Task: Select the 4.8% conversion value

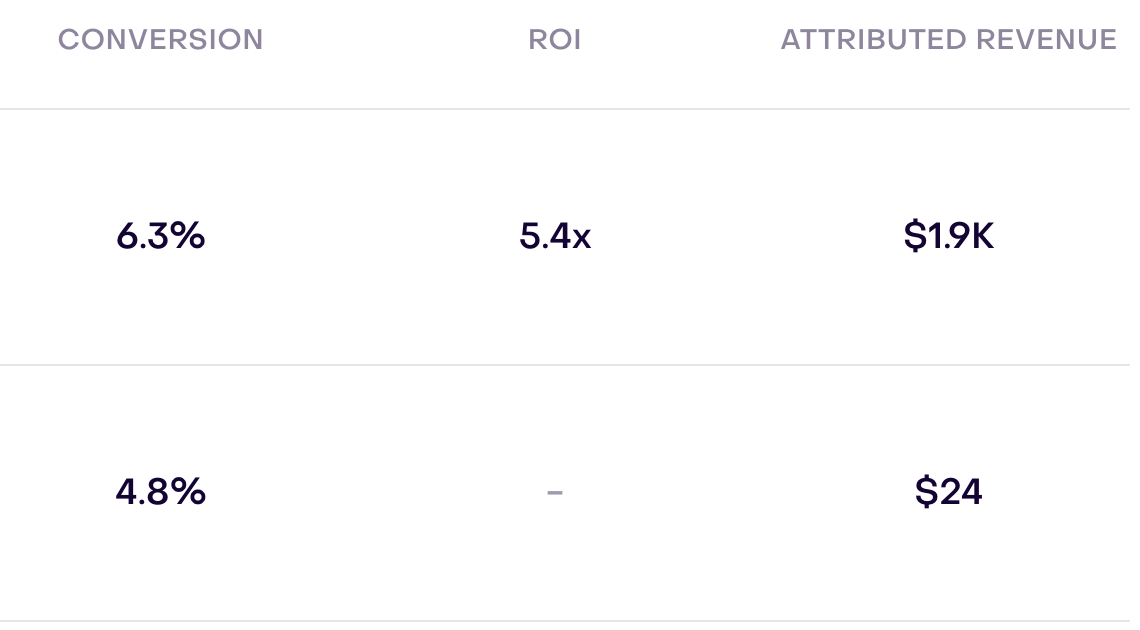Action: click(161, 492)
